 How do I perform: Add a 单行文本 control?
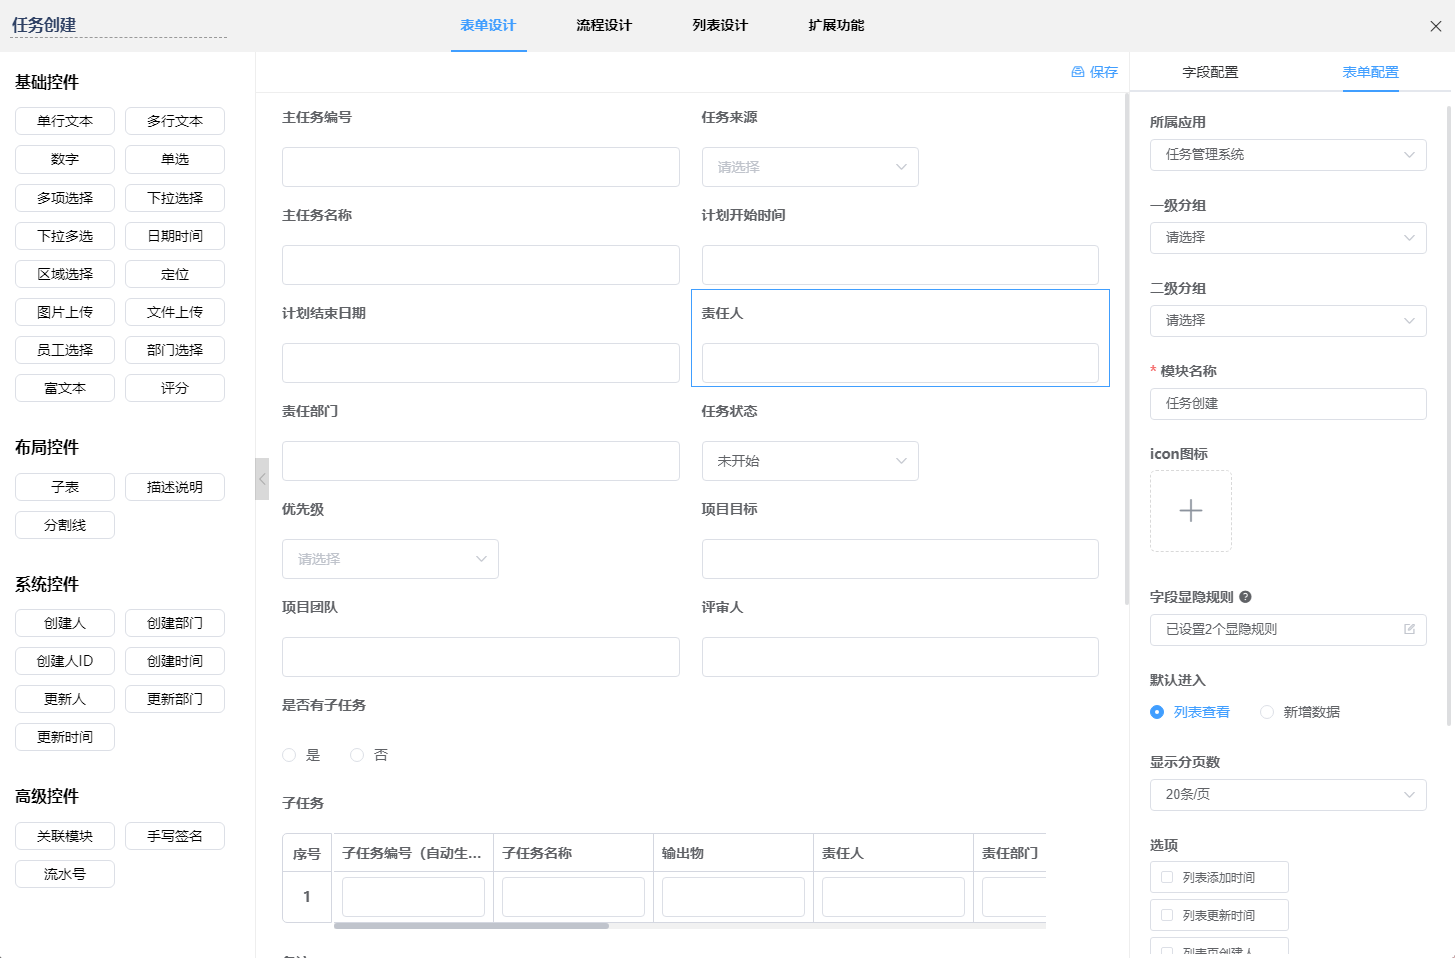click(65, 121)
